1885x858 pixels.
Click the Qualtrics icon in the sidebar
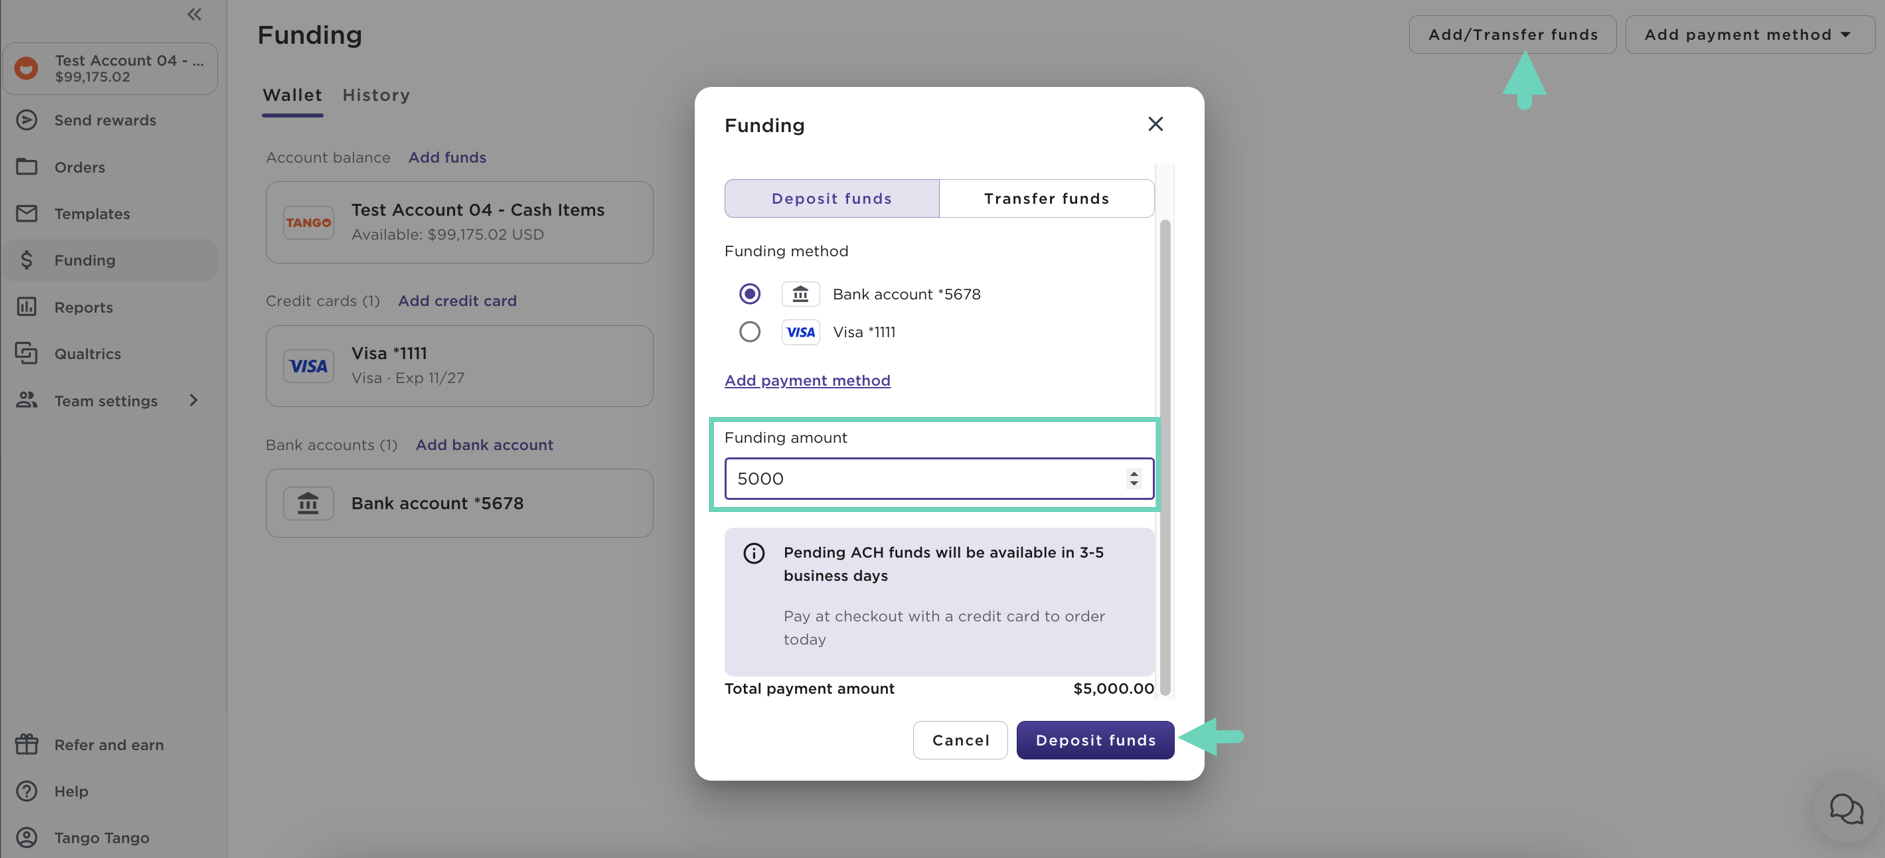27,353
